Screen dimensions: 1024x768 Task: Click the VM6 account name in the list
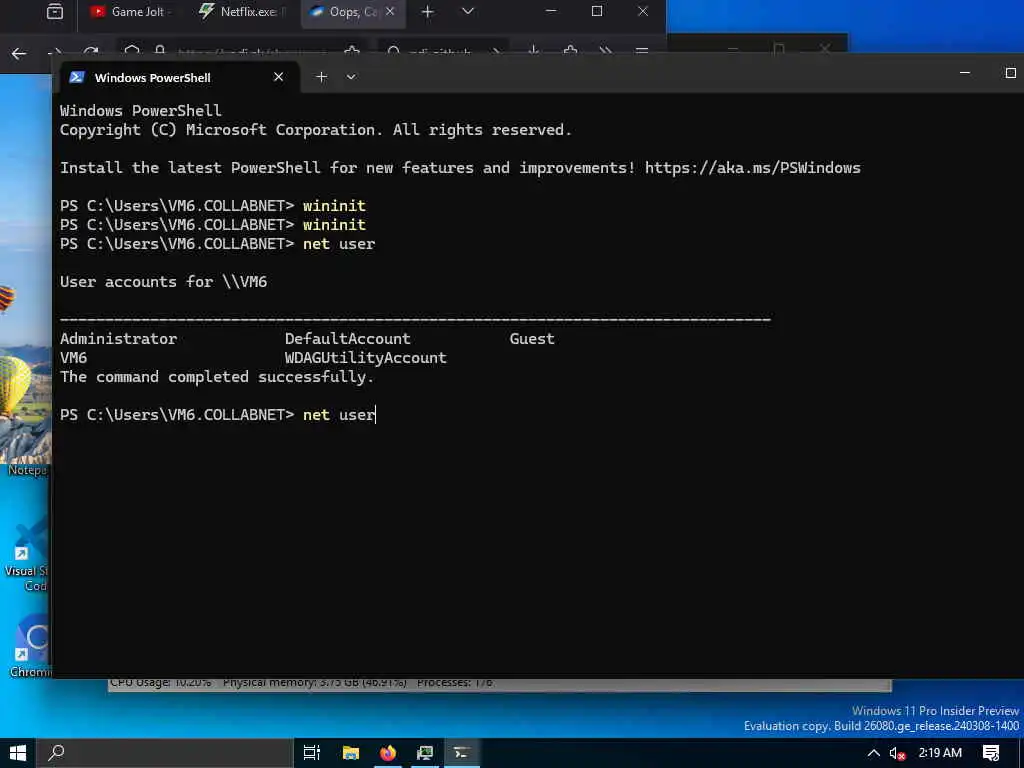pos(73,357)
